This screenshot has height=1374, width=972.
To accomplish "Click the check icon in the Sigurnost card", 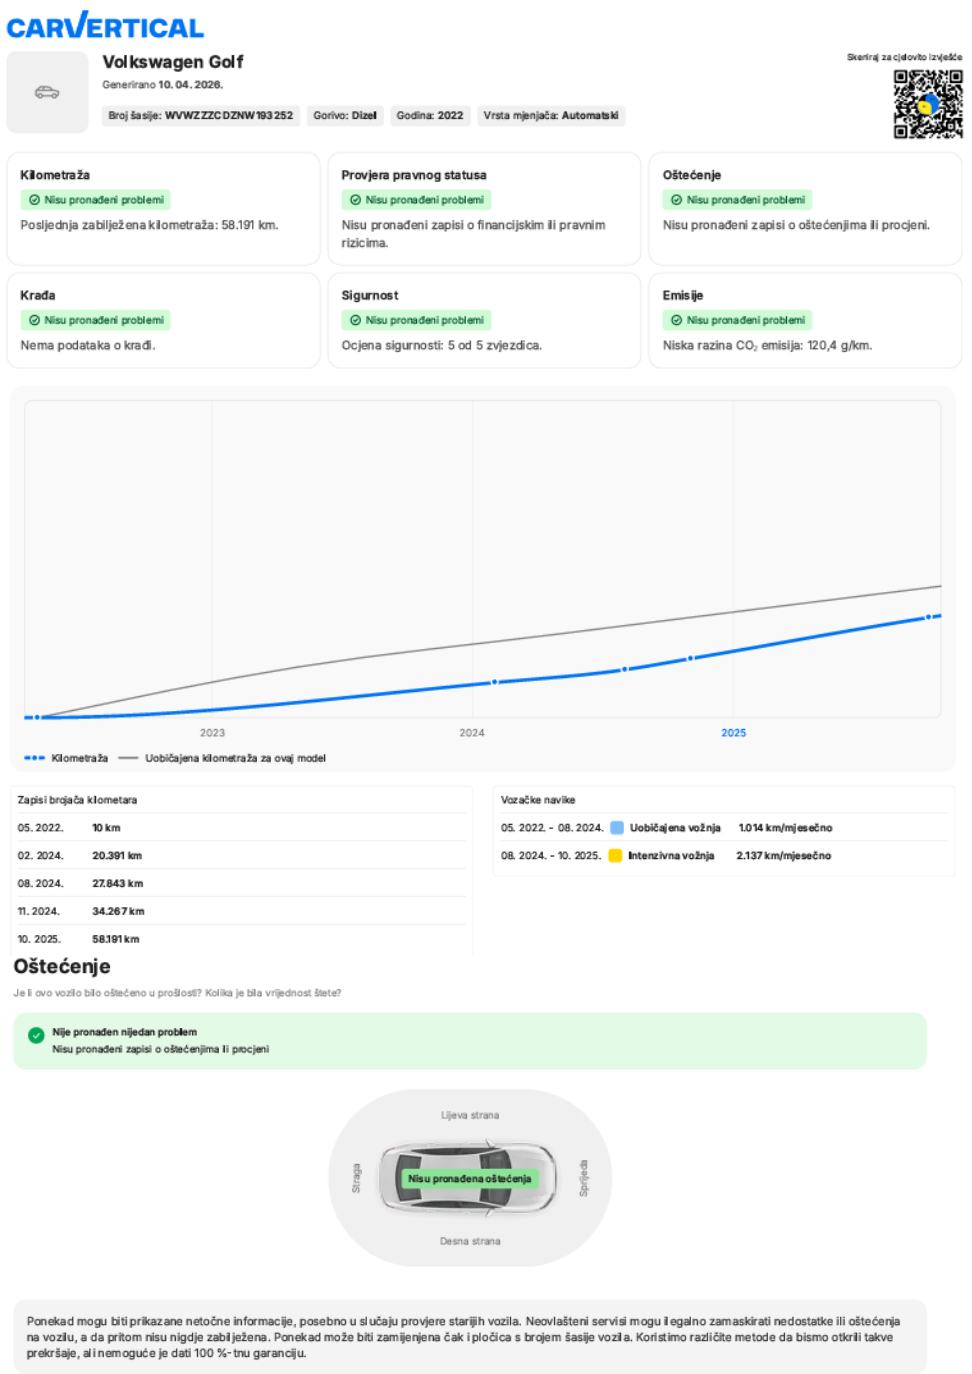I will click(x=356, y=320).
